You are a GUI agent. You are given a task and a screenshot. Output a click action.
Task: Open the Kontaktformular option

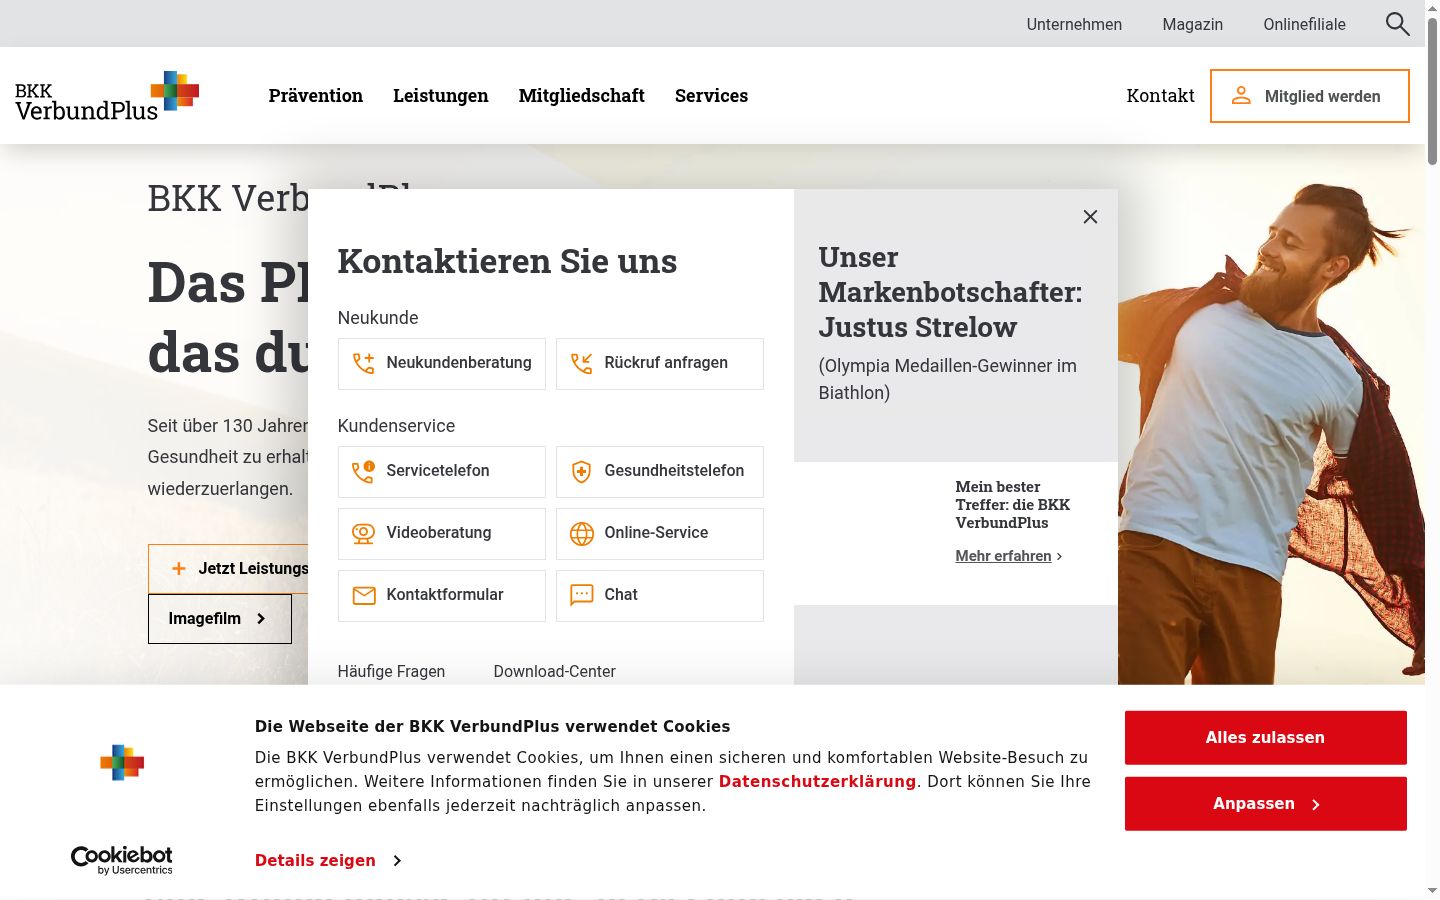[442, 596]
